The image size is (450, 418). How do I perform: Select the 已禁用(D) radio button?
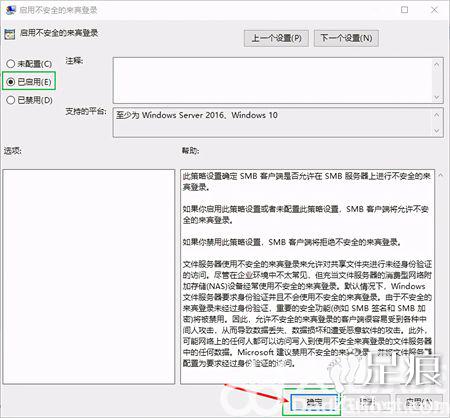11,100
